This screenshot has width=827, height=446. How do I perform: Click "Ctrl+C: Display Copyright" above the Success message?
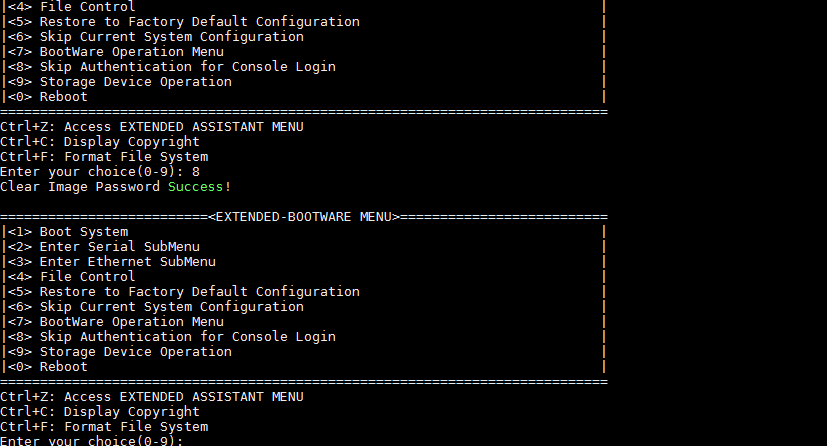coord(100,142)
